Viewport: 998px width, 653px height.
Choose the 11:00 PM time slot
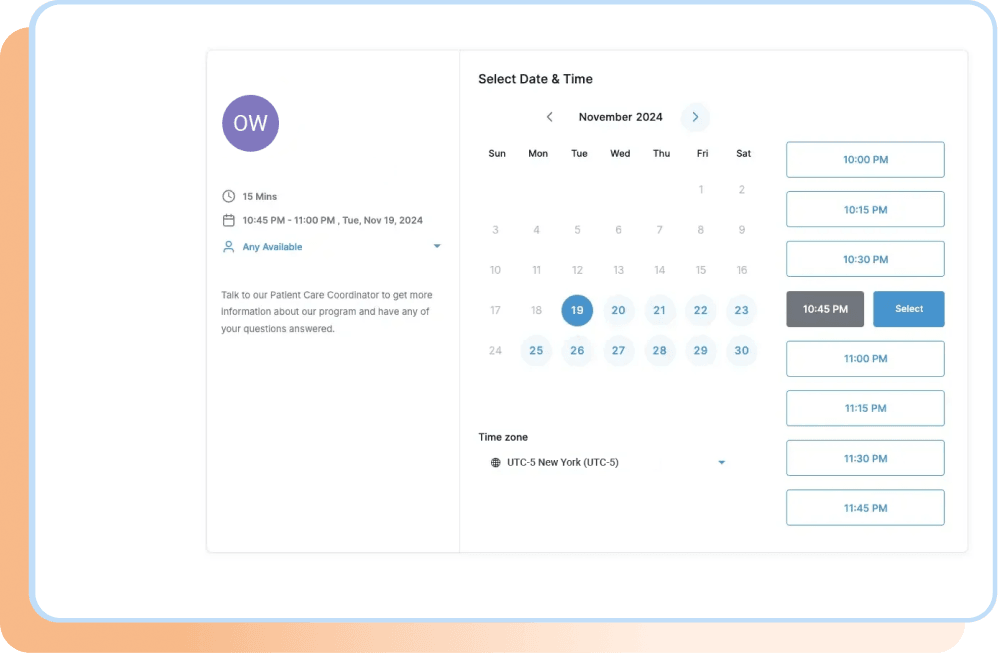click(x=864, y=358)
